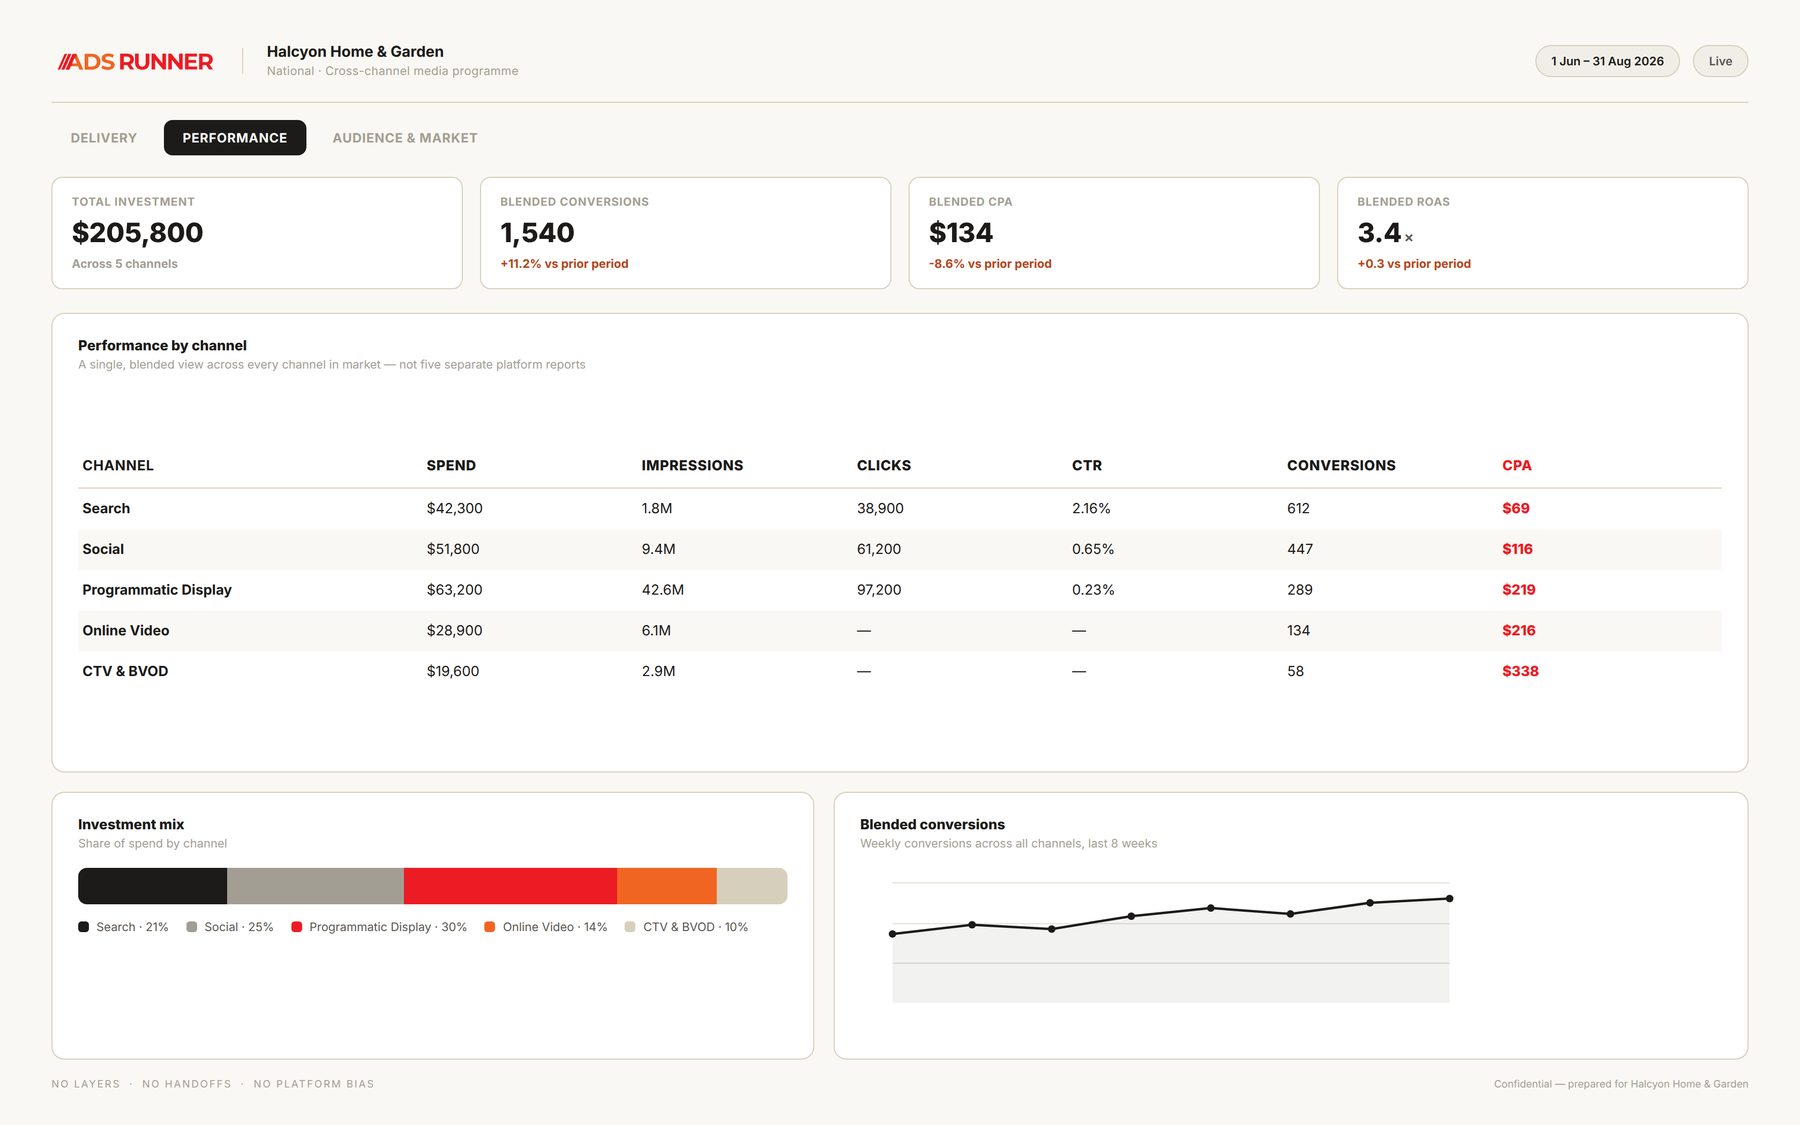Image resolution: width=1800 pixels, height=1125 pixels.
Task: Click the 38,900 clicks cell
Action: point(880,508)
